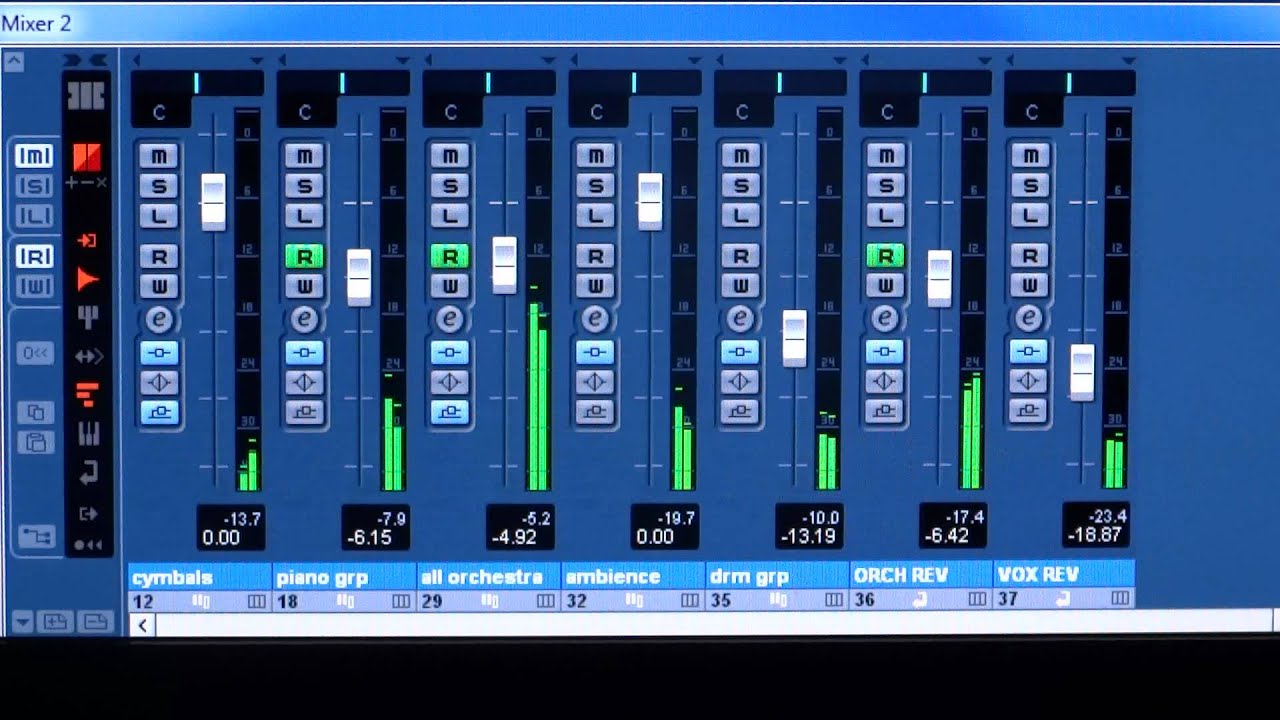The image size is (1280, 720).
Task: Open VOX REV channel top dropdown arrow
Action: tap(1128, 60)
